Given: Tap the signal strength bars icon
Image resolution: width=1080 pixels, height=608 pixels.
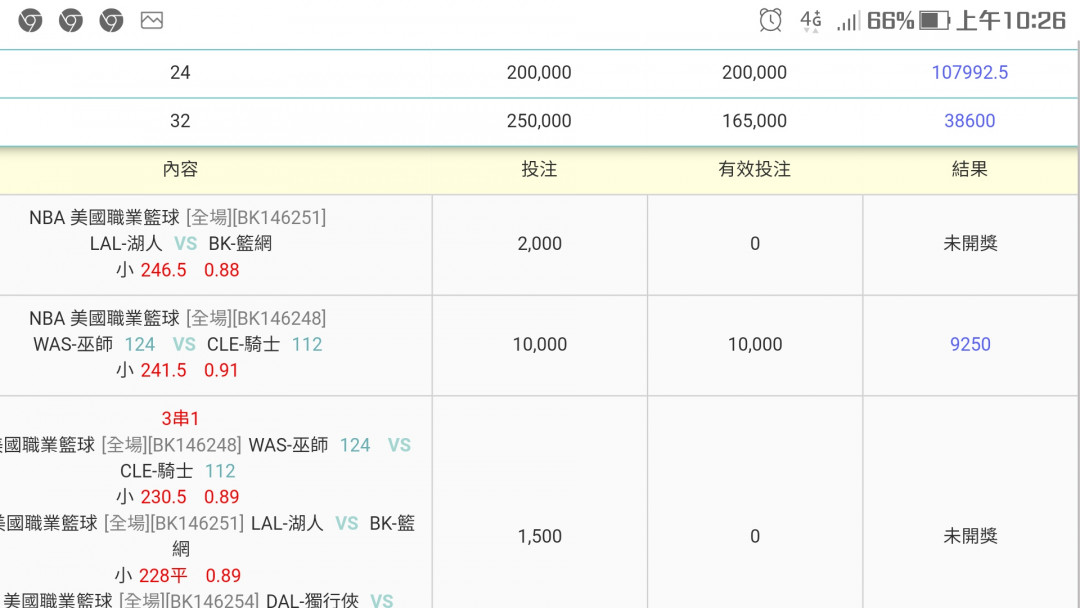Looking at the screenshot, I should tap(848, 22).
